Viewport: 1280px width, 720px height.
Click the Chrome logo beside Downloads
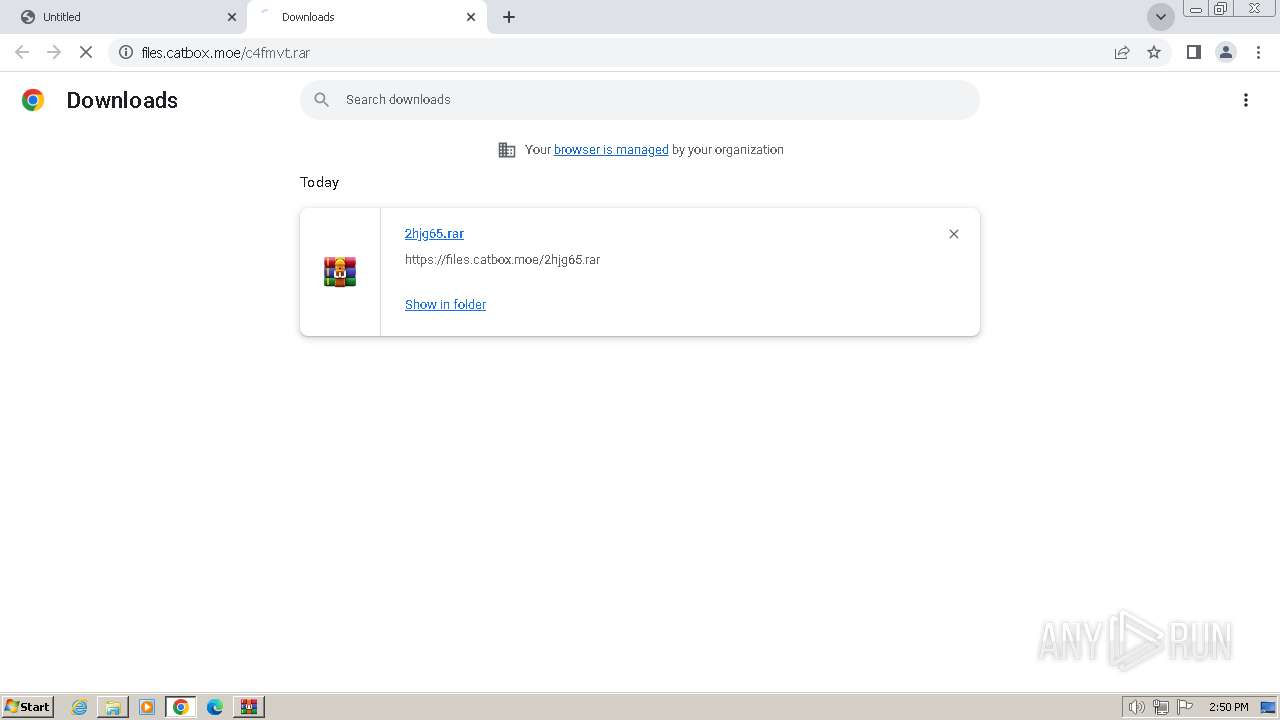click(x=33, y=100)
